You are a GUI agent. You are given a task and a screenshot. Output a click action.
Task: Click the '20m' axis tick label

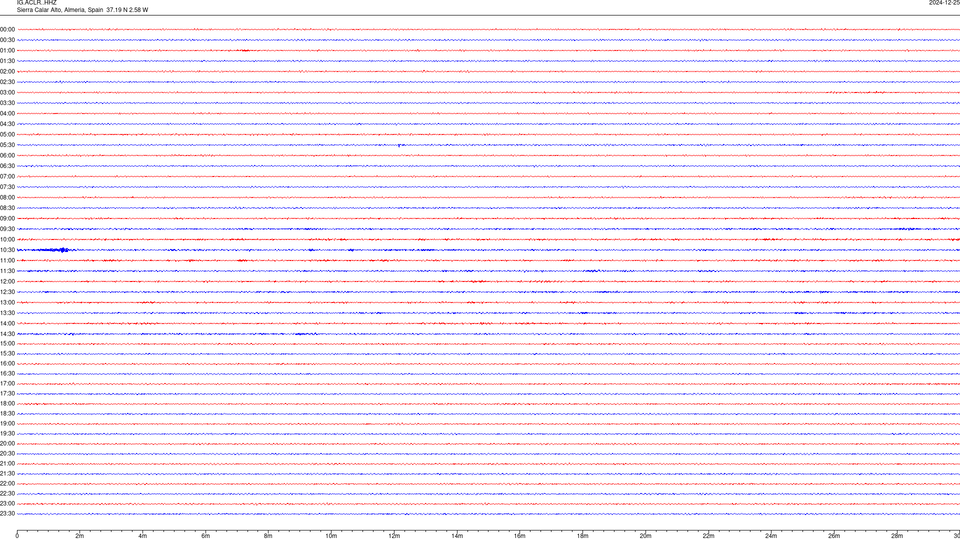(x=645, y=536)
